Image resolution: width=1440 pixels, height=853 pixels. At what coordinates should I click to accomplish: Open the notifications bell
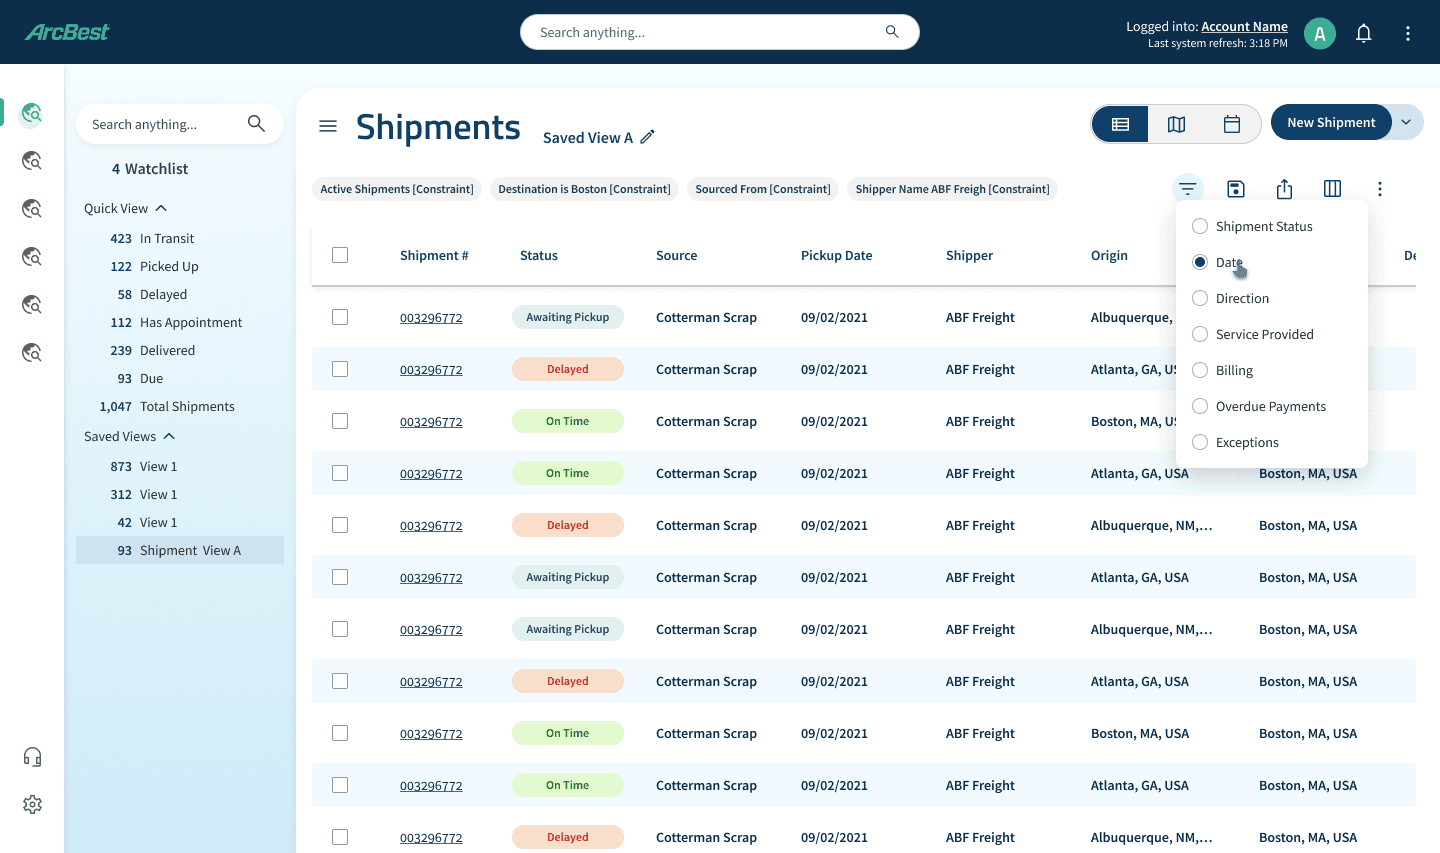(1363, 33)
